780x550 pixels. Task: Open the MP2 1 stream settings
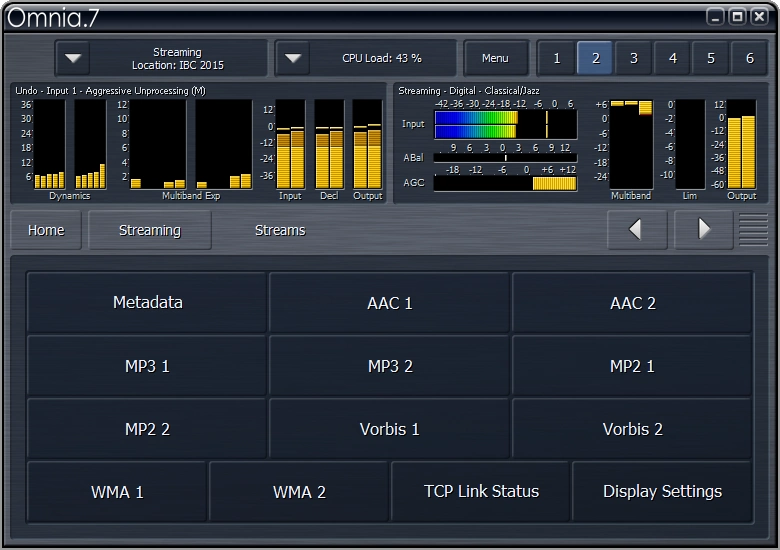pyautogui.click(x=632, y=366)
